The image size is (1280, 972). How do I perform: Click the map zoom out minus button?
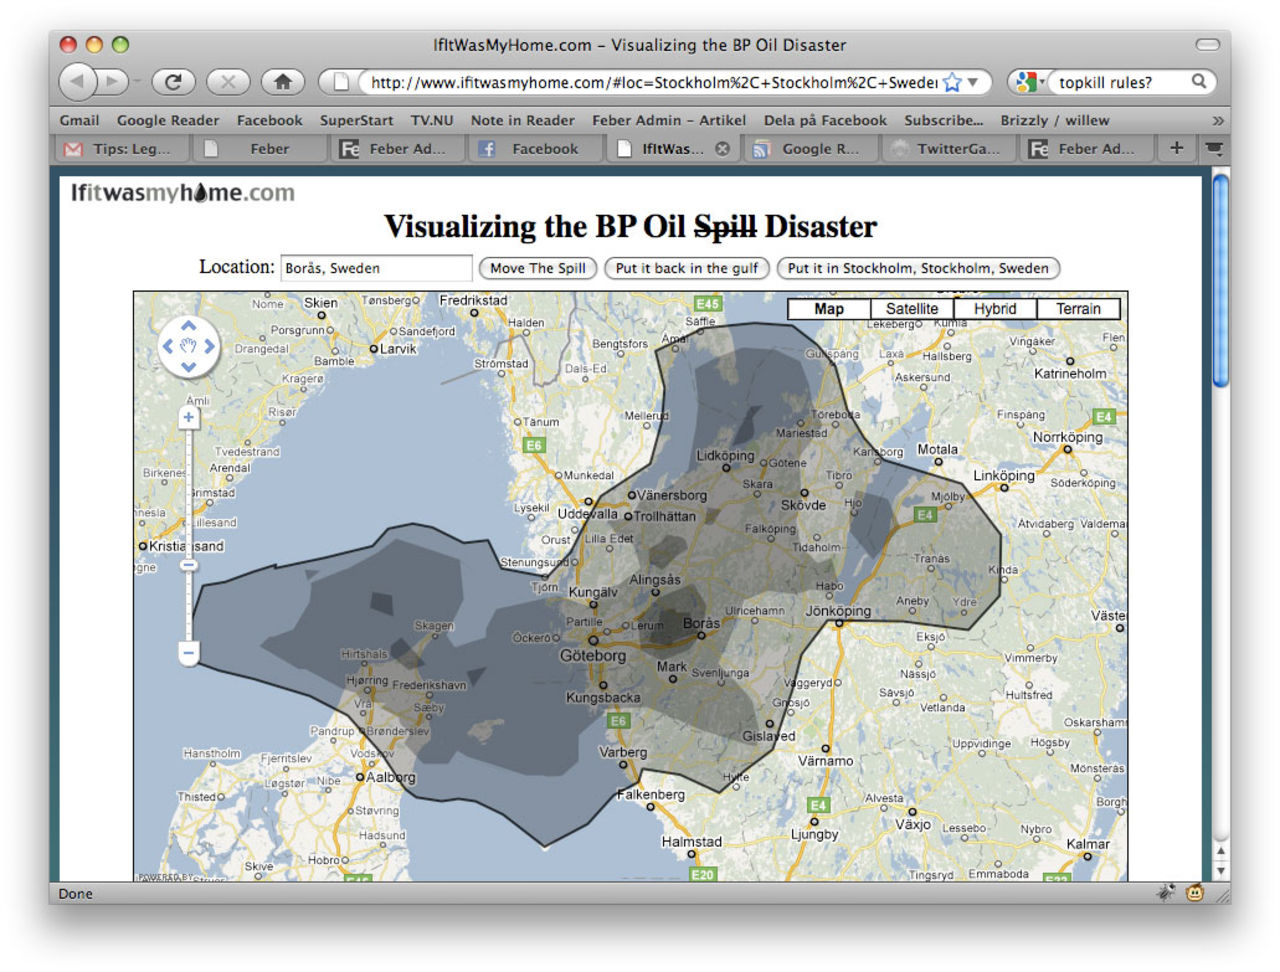tap(188, 653)
